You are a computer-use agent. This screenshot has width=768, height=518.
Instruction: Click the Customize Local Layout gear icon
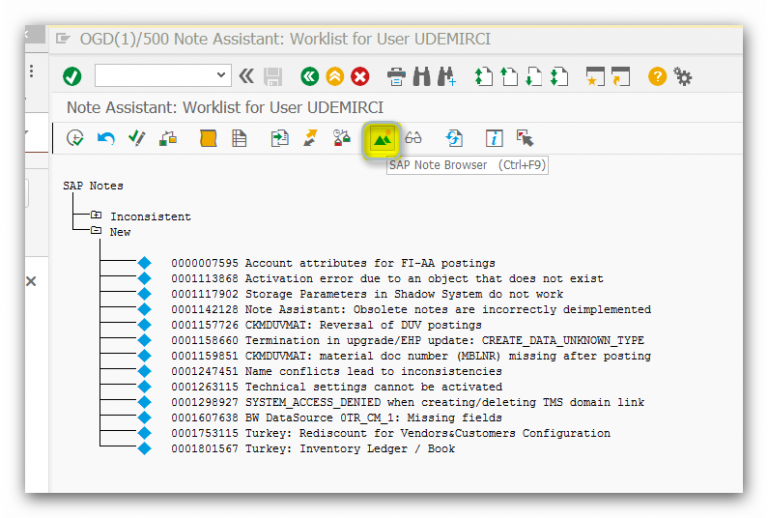[683, 77]
